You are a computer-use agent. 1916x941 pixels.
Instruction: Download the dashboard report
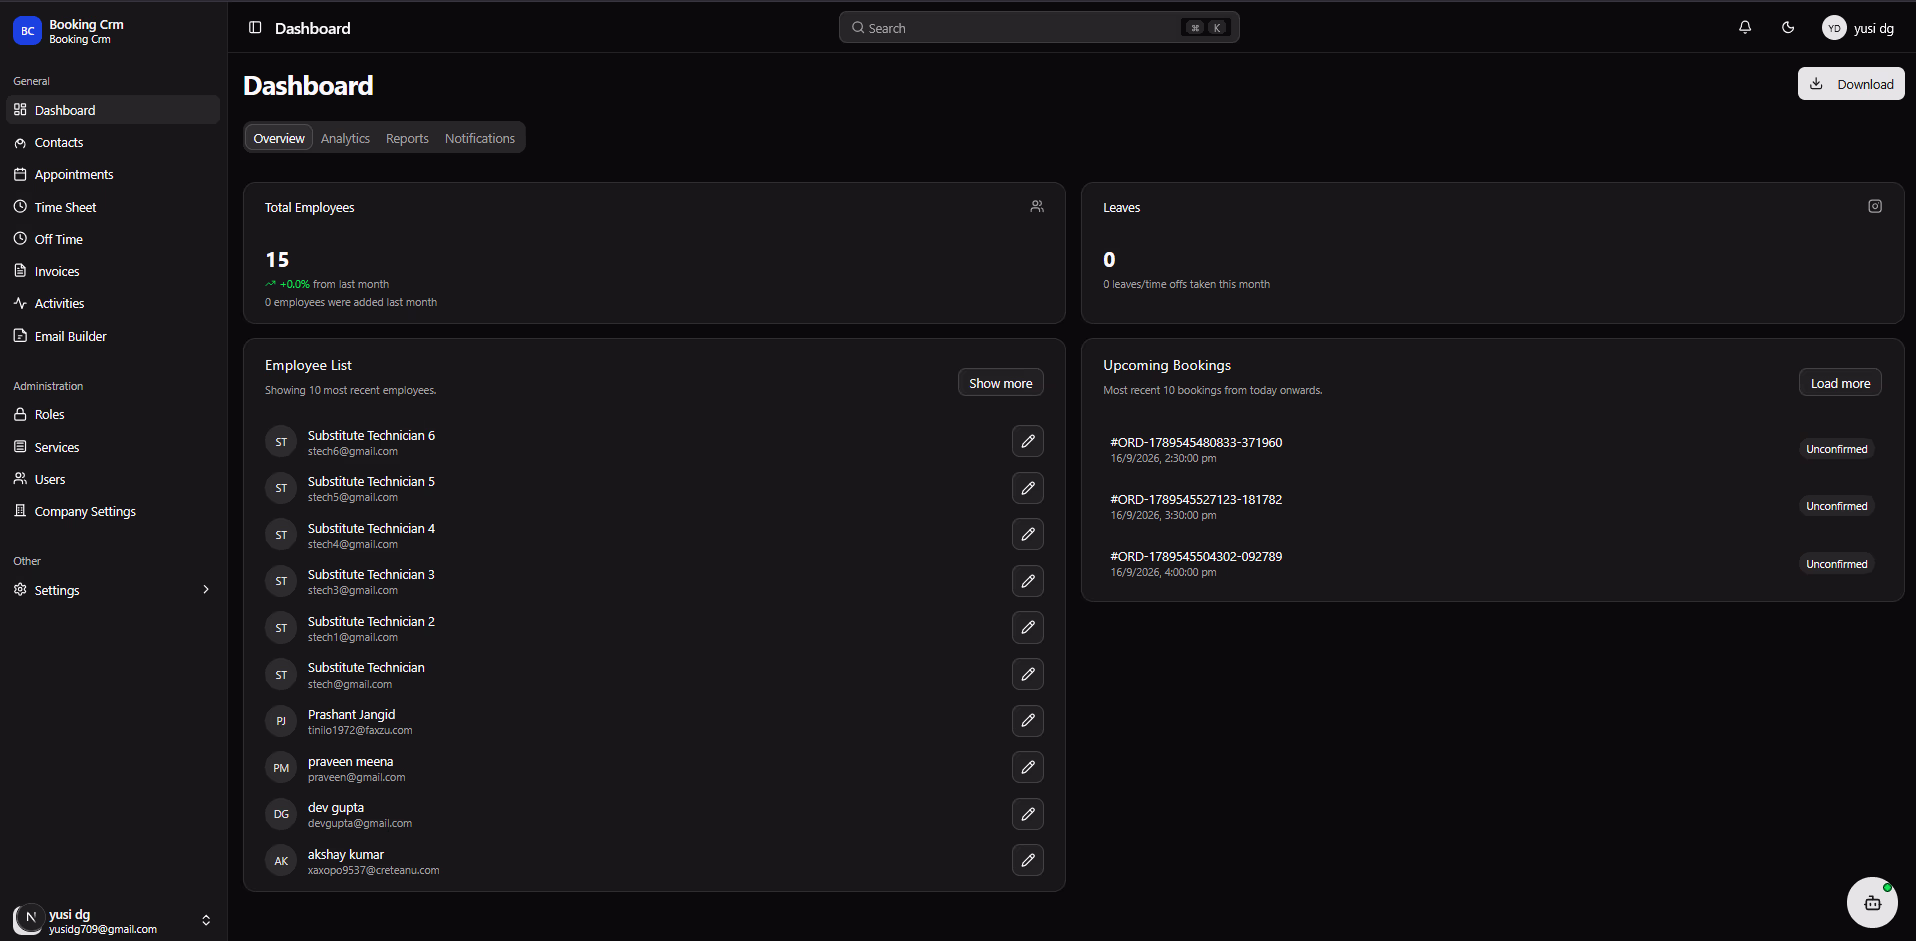(x=1851, y=84)
